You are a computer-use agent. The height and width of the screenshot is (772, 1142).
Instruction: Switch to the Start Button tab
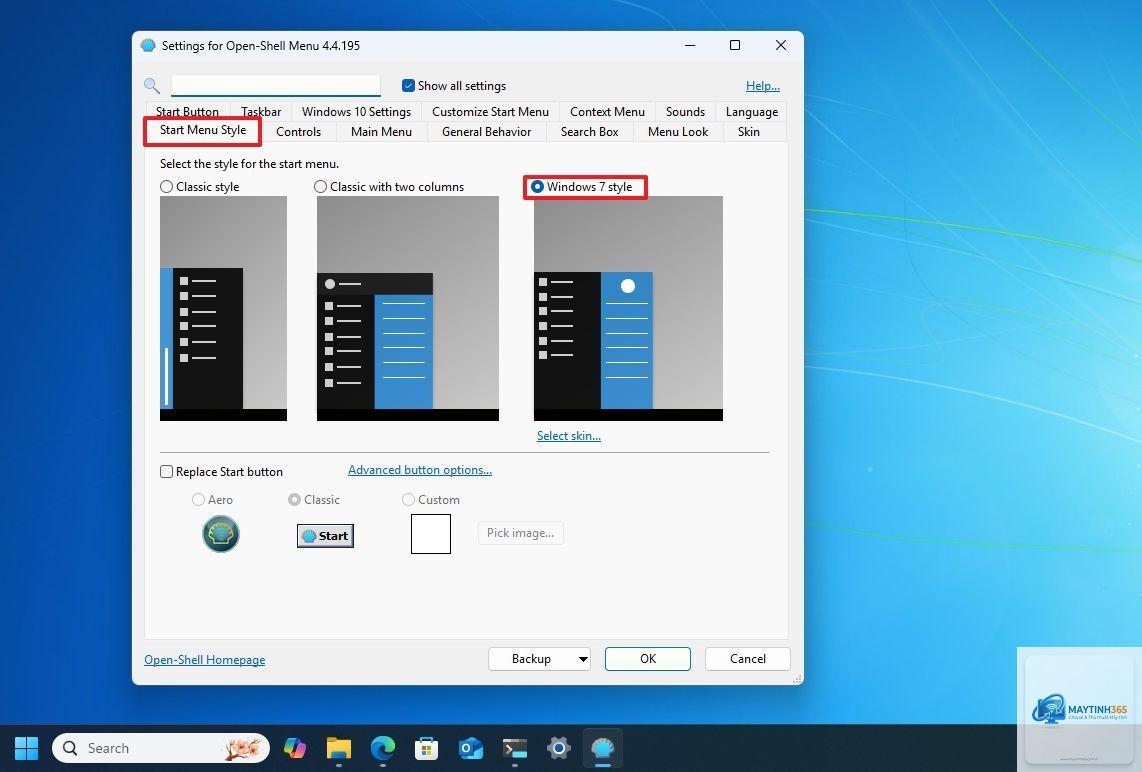coord(187,111)
